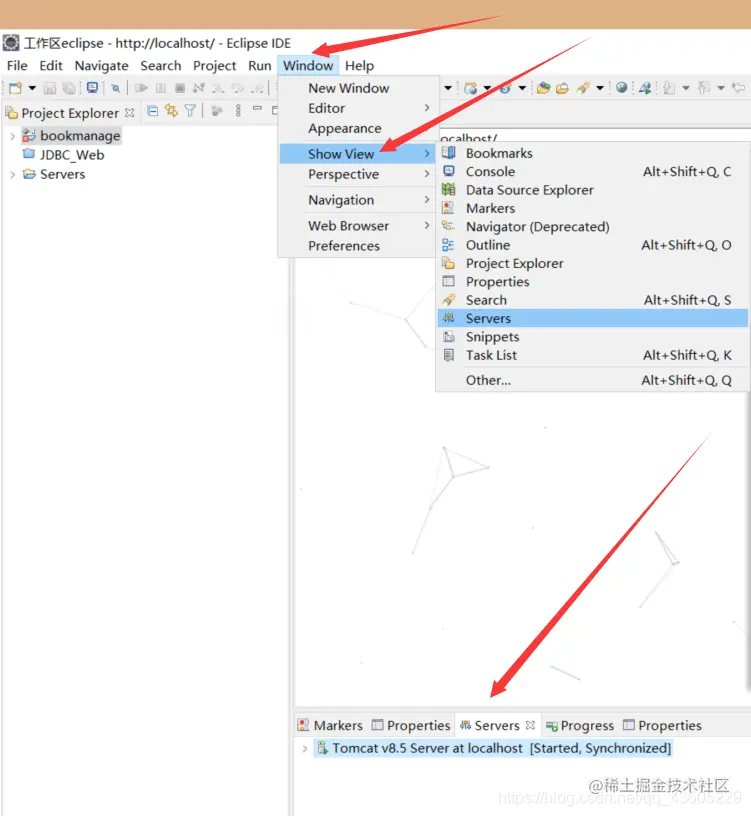Viewport: 751px width, 816px height.
Task: Expand the bookmanage project node
Action: [x=12, y=136]
